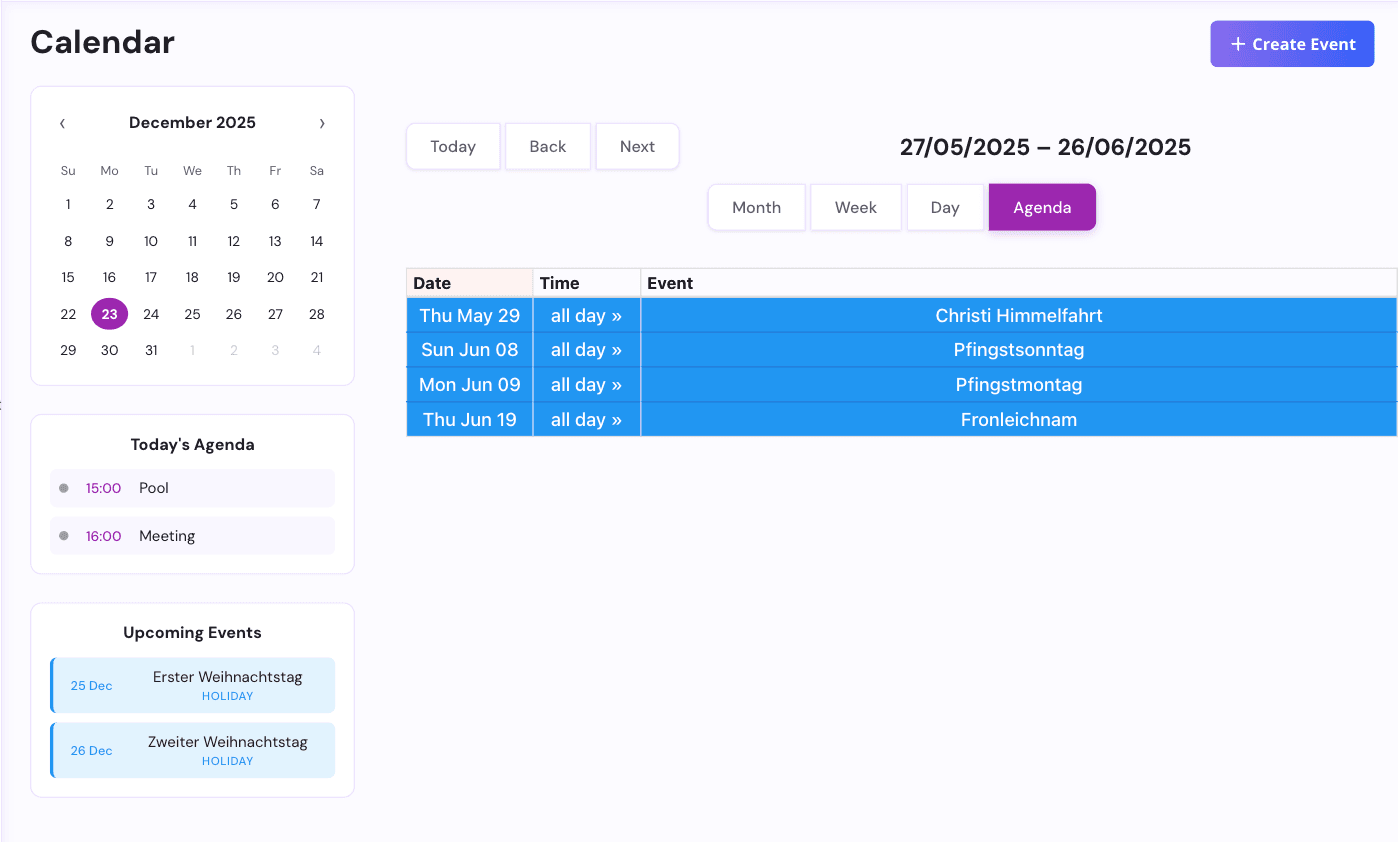Advance mini calendar to next month
This screenshot has width=1398, height=842.
click(x=322, y=123)
